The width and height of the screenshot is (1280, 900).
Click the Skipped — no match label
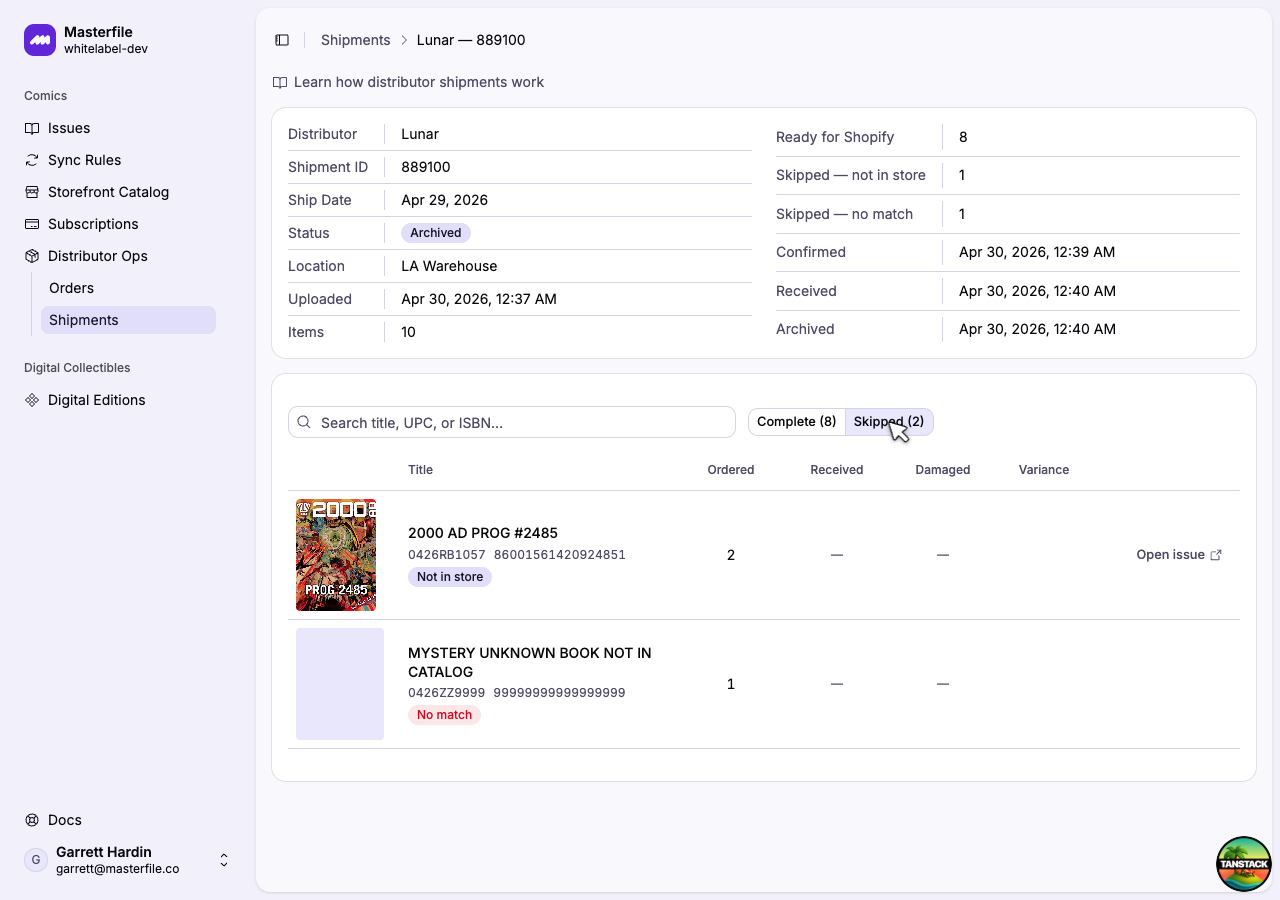click(845, 214)
